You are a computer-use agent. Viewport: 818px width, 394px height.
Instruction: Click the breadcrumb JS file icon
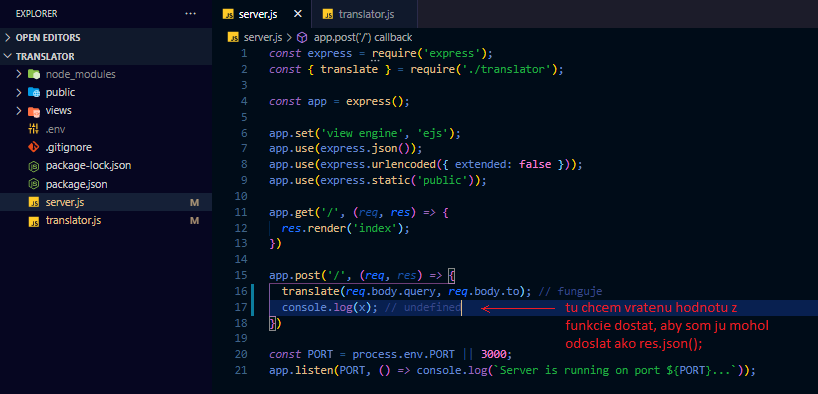click(x=234, y=38)
